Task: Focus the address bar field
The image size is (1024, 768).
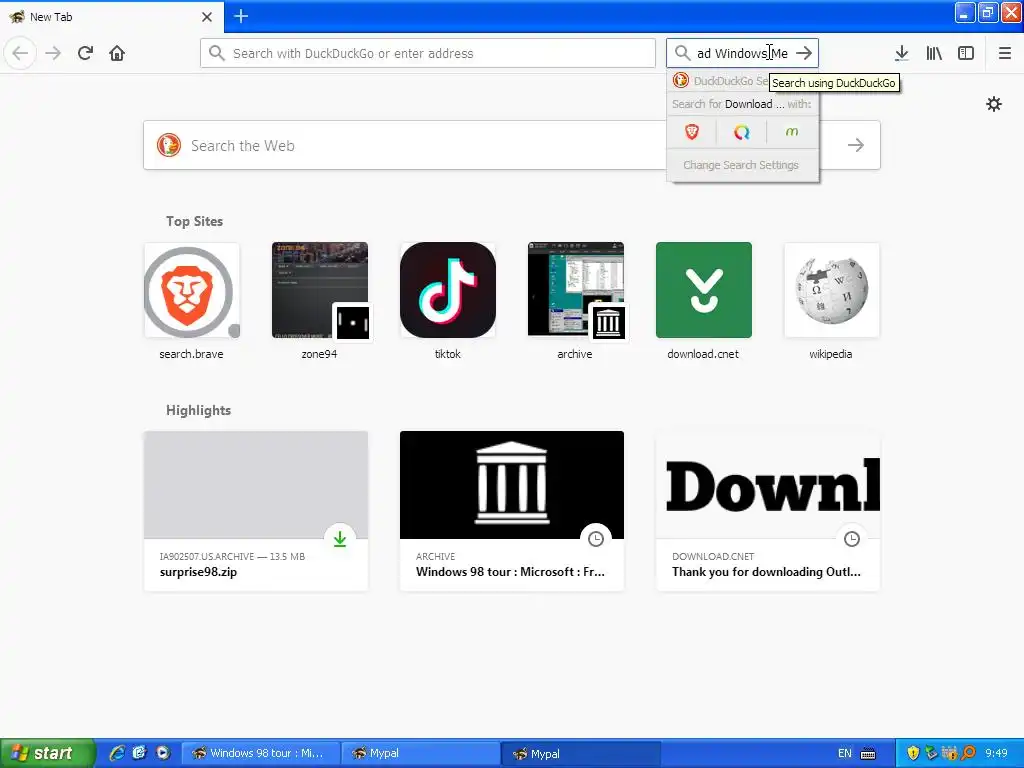Action: coord(428,53)
